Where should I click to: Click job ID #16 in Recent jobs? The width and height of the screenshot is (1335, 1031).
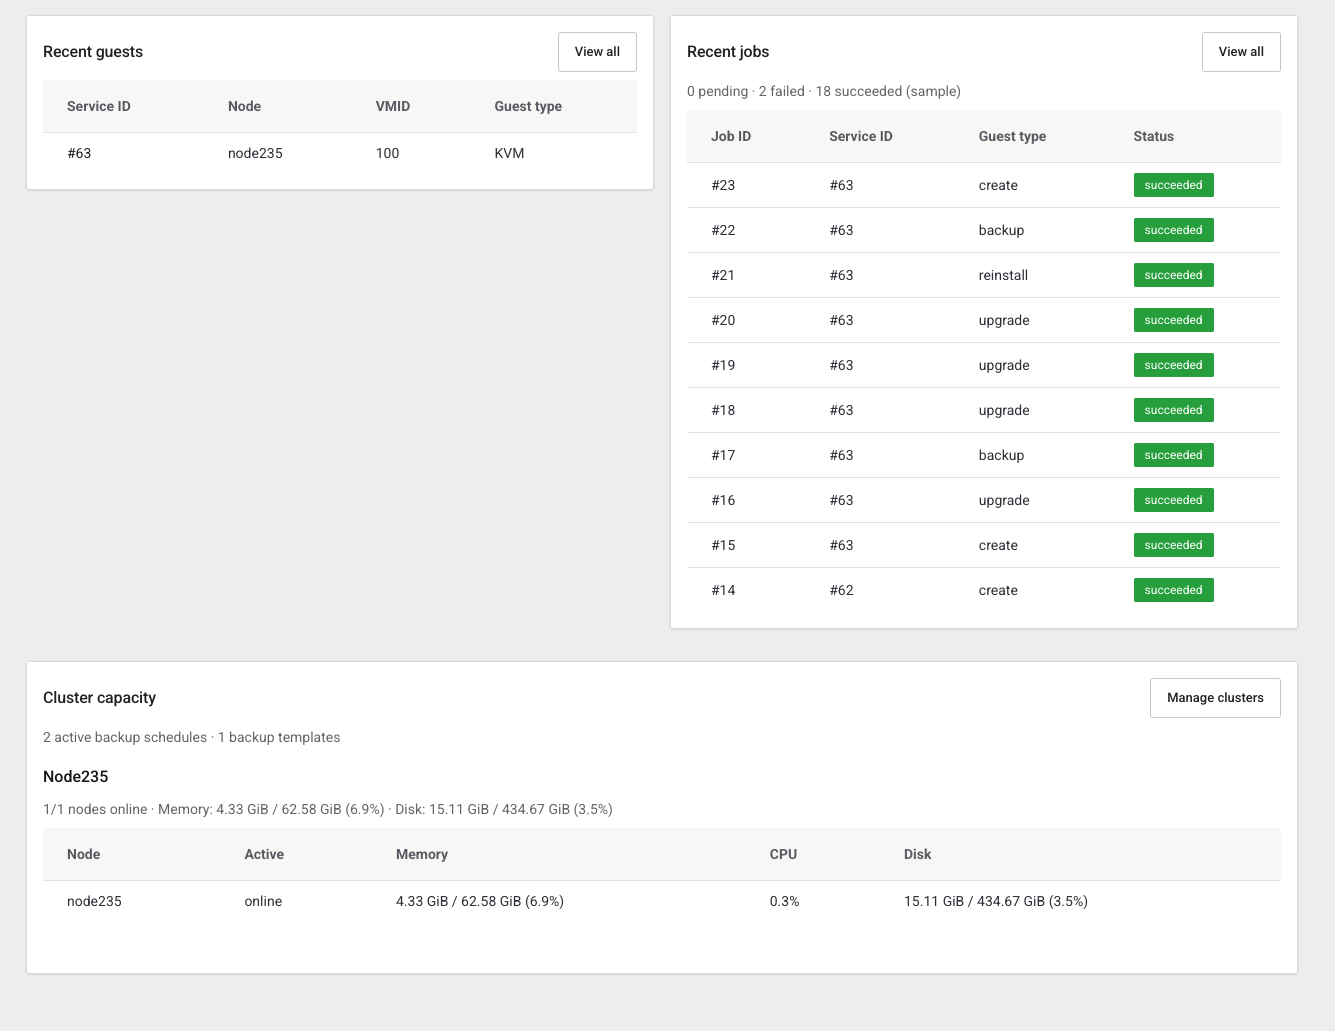(723, 500)
